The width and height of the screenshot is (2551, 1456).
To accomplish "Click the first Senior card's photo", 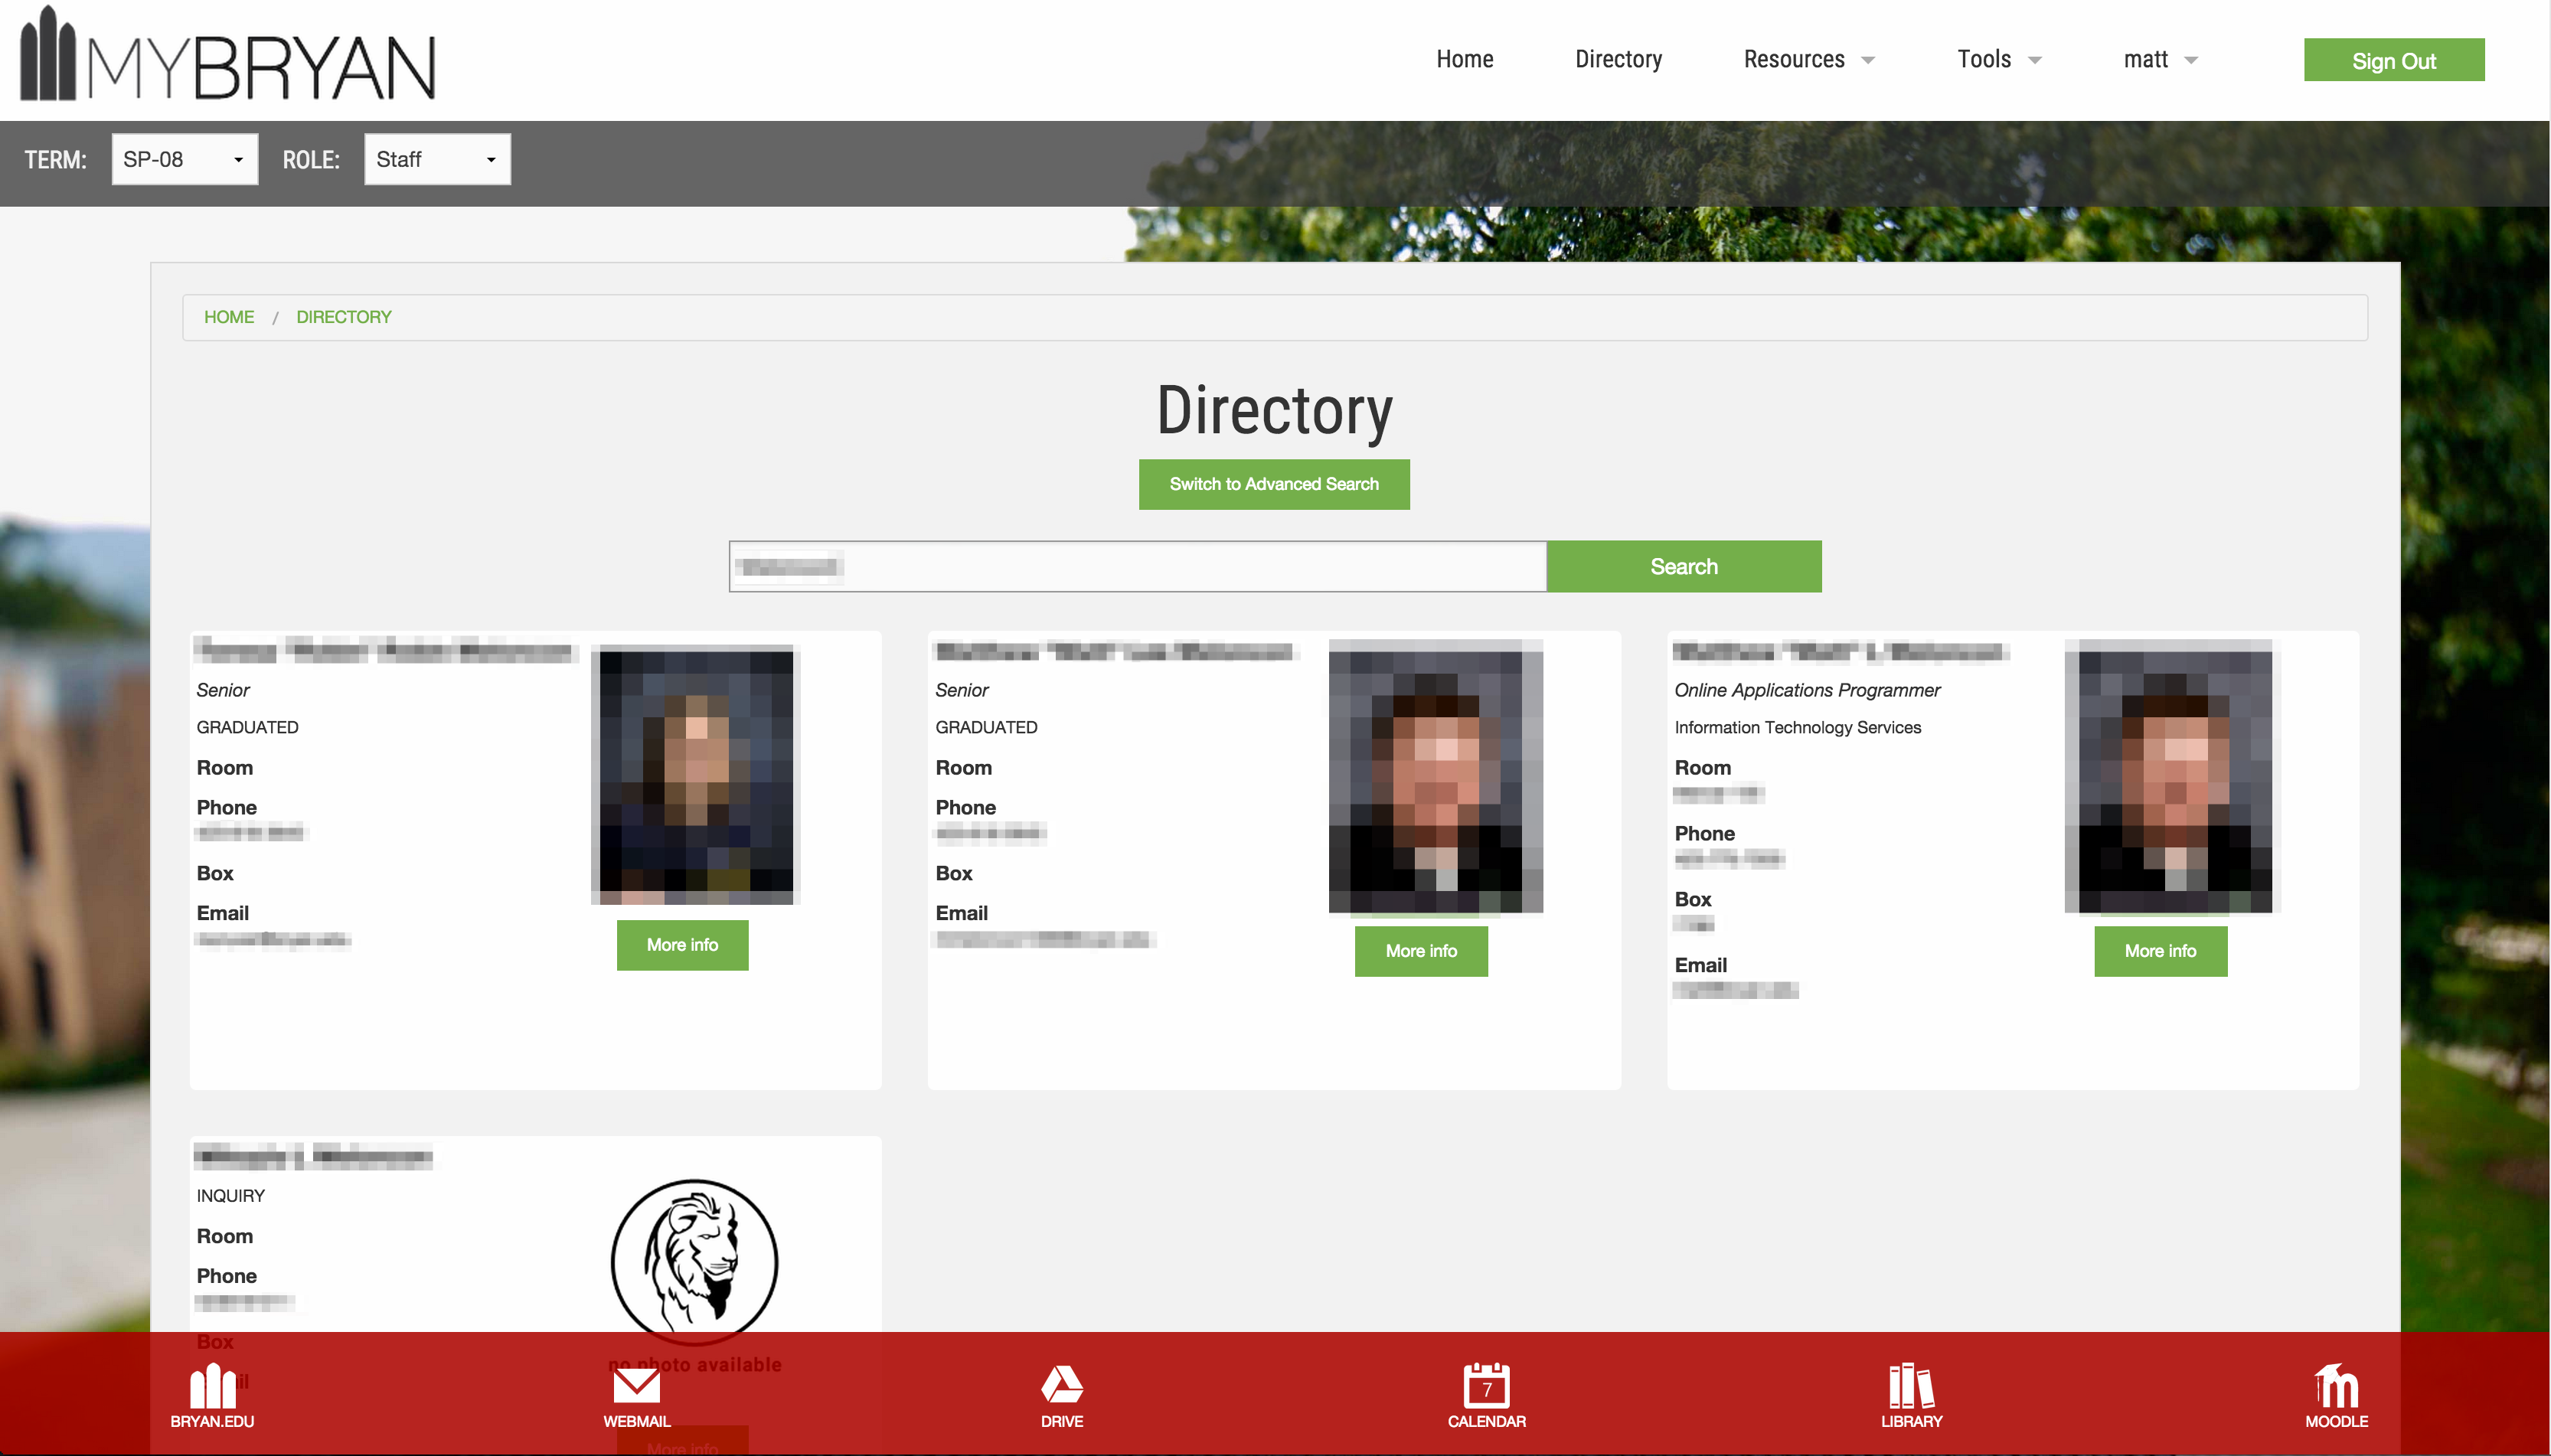I will 696,776.
